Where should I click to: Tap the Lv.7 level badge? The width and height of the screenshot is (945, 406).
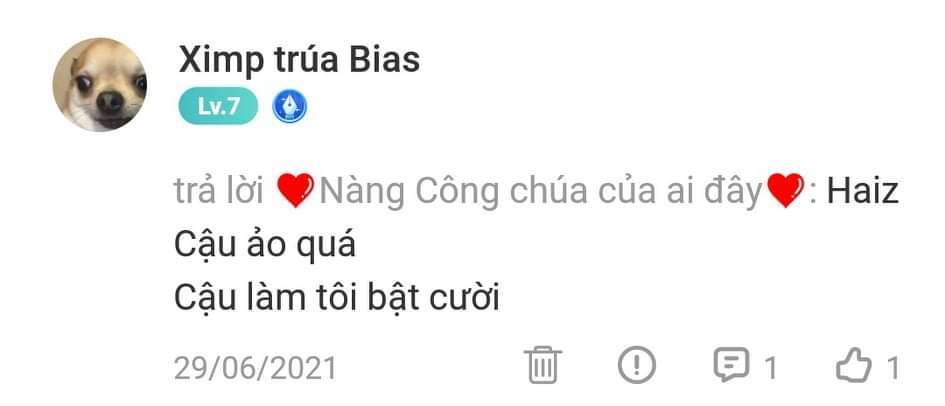[218, 106]
